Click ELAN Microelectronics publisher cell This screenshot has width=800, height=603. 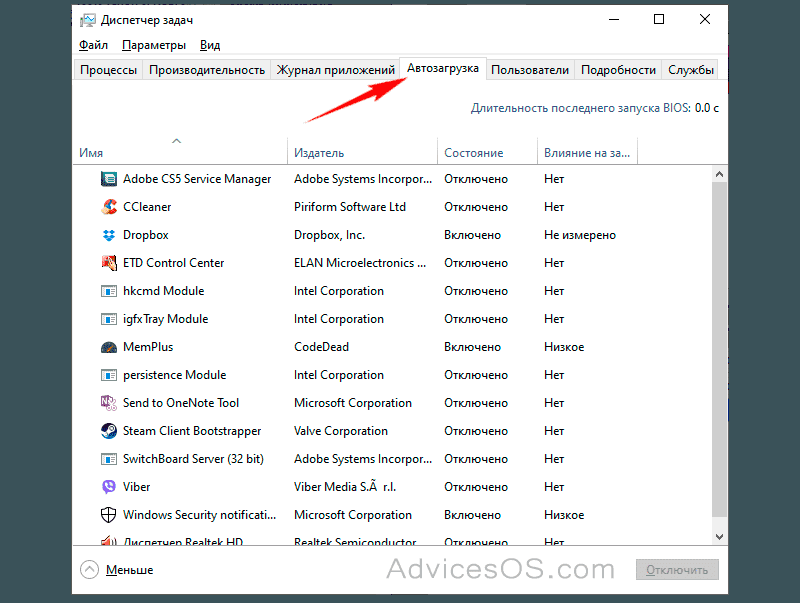point(360,263)
